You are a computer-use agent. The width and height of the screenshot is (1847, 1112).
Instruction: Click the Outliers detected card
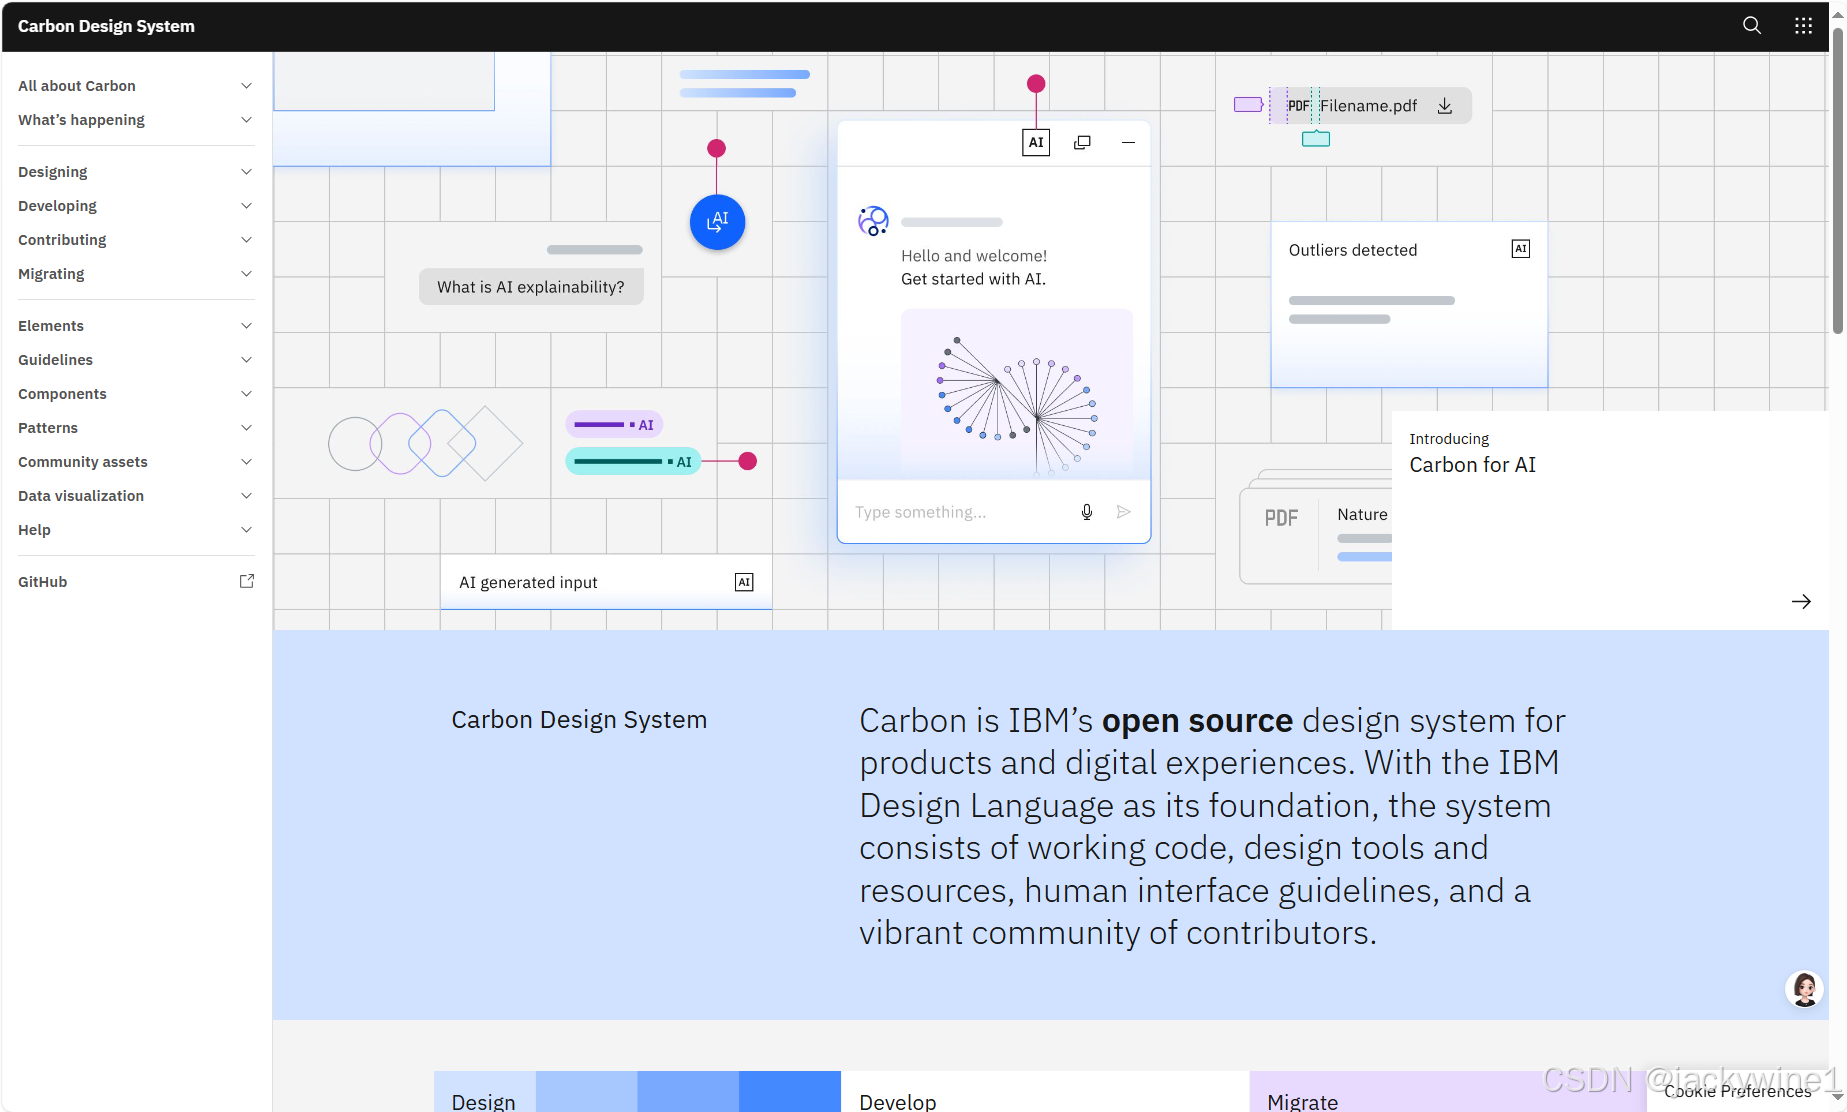point(1409,304)
